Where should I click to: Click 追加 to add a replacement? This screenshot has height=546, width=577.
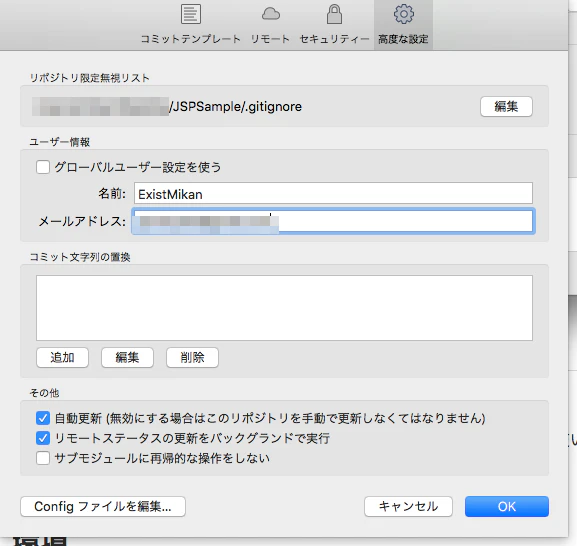pos(62,358)
